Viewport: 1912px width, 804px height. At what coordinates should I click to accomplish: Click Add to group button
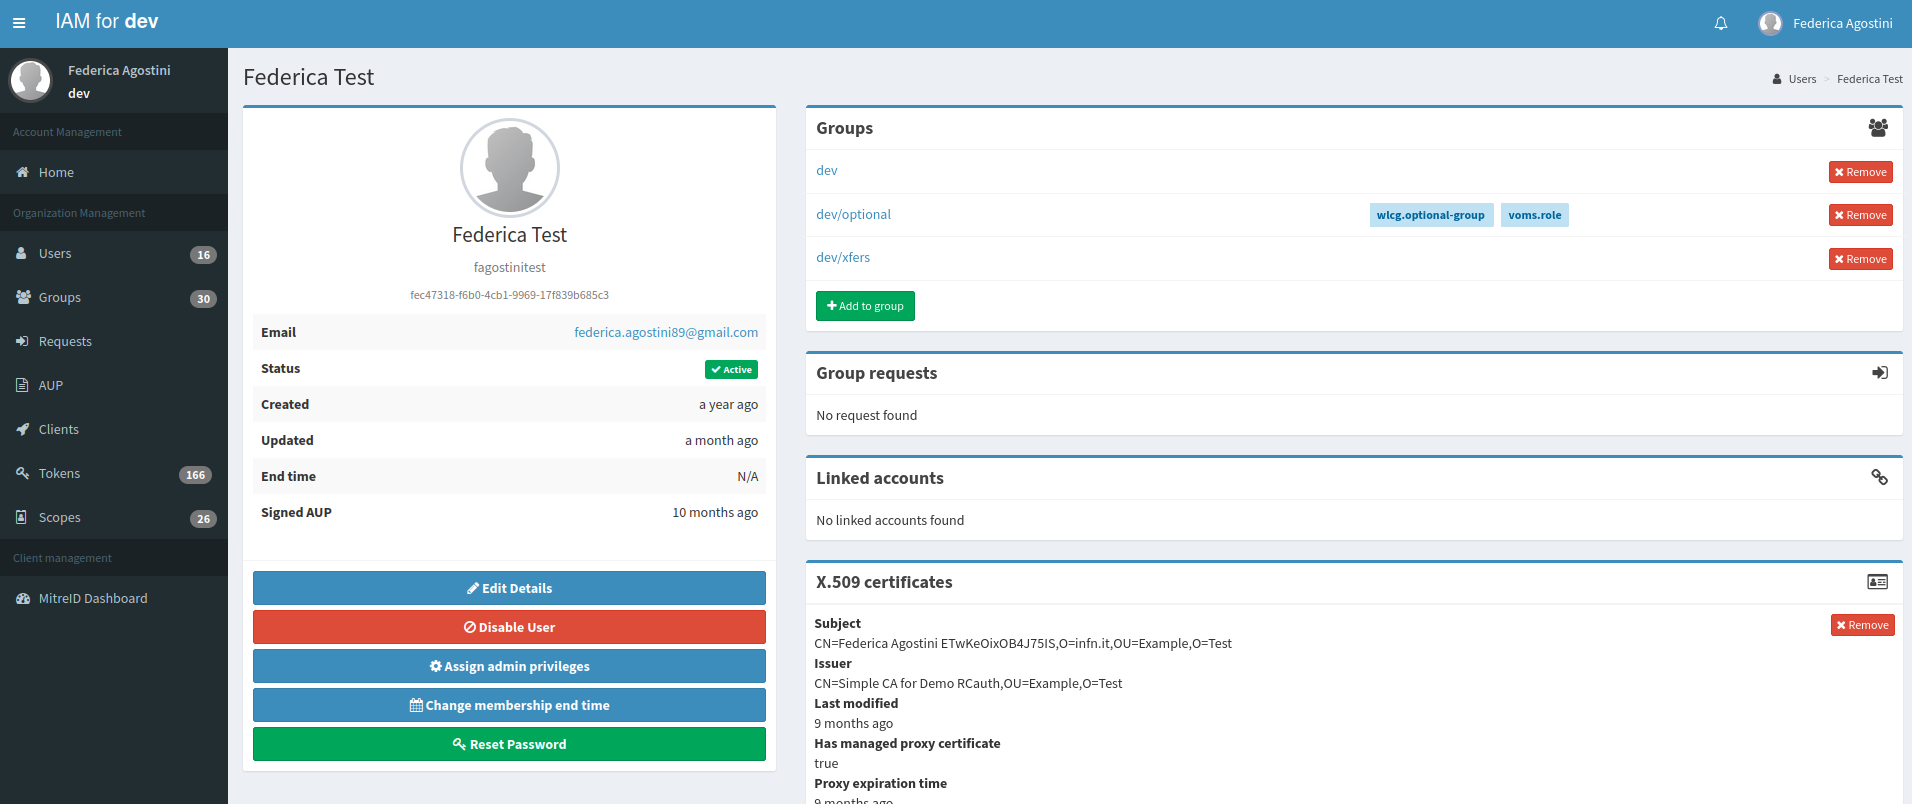[865, 306]
